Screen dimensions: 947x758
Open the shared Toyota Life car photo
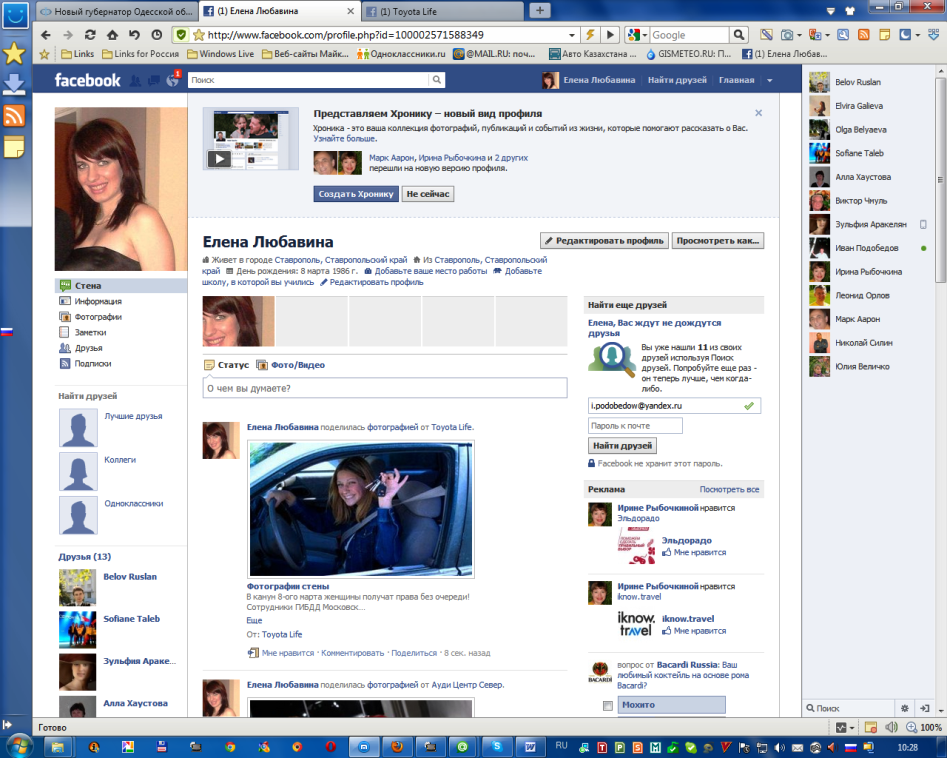pyautogui.click(x=361, y=509)
